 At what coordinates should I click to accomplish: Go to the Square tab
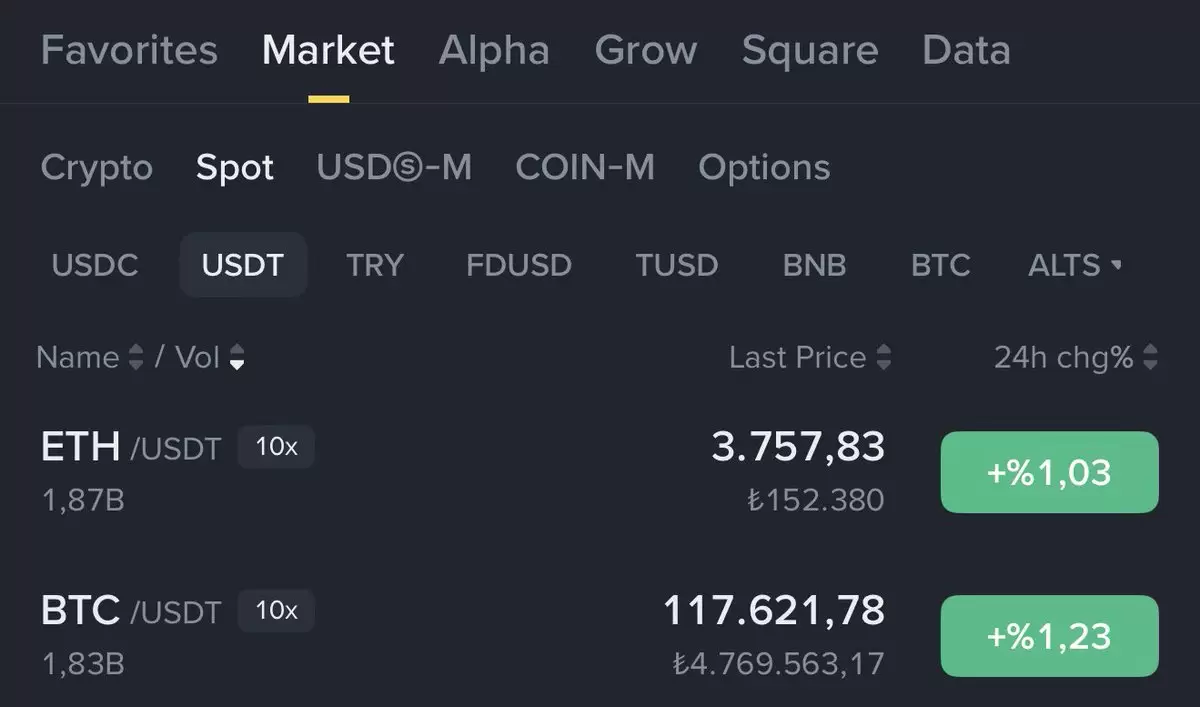point(810,50)
